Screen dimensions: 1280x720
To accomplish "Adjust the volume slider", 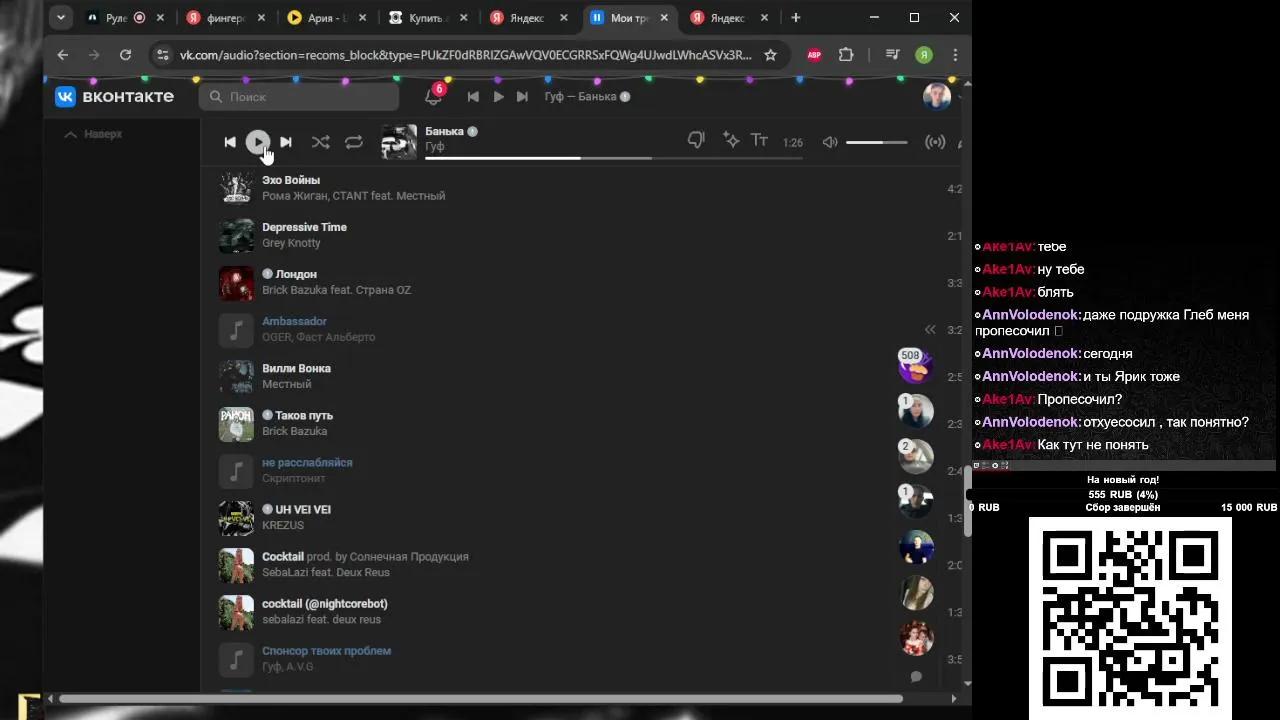I will [x=877, y=142].
